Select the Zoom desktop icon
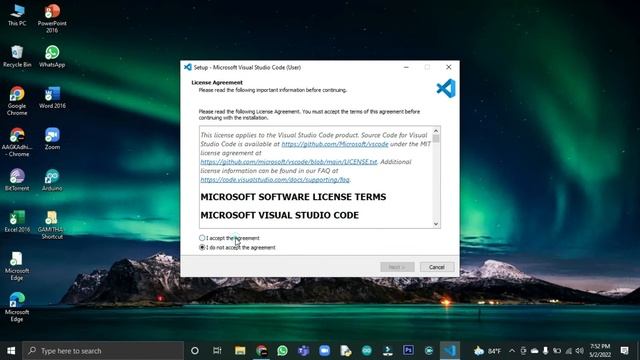The width and height of the screenshot is (640, 360). [52, 139]
